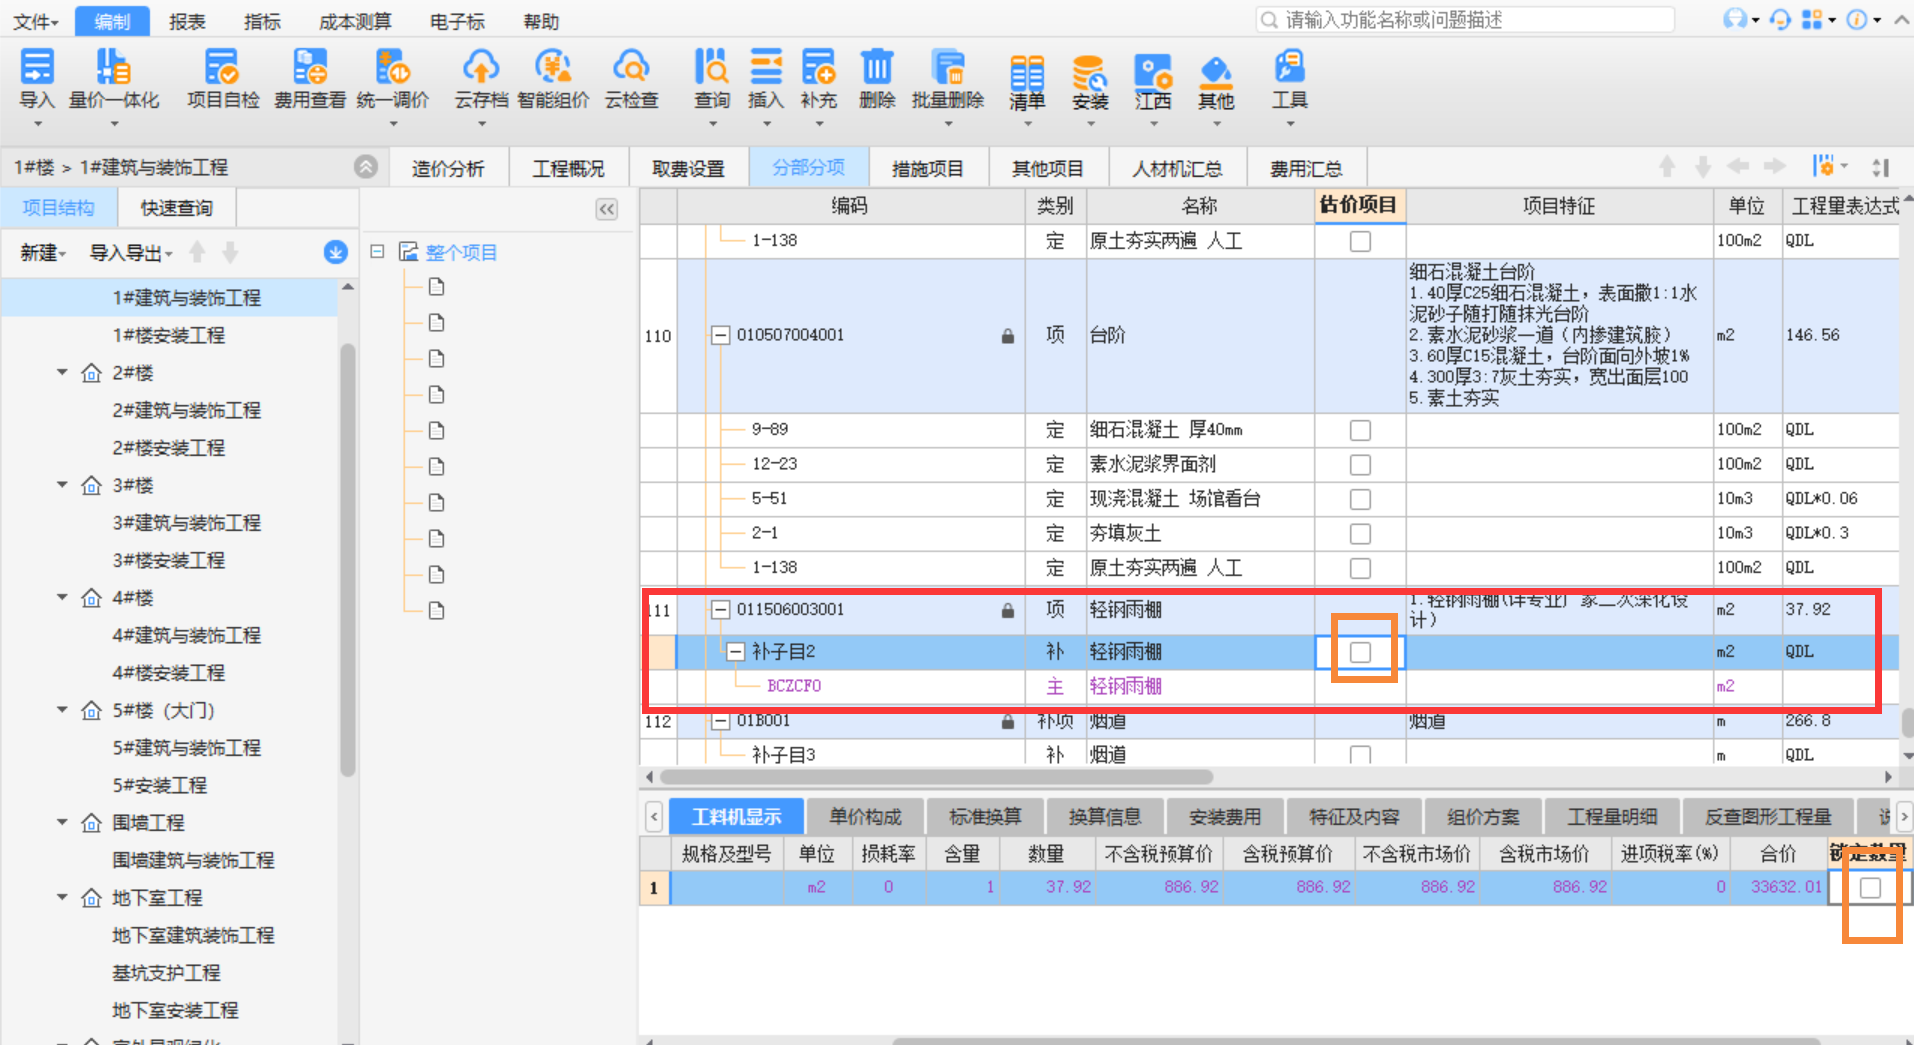Viewport: 1914px width, 1045px height.
Task: Toggle 估价项目 checkbox for 12-23 素水泥浆界面剂
Action: 1360,465
